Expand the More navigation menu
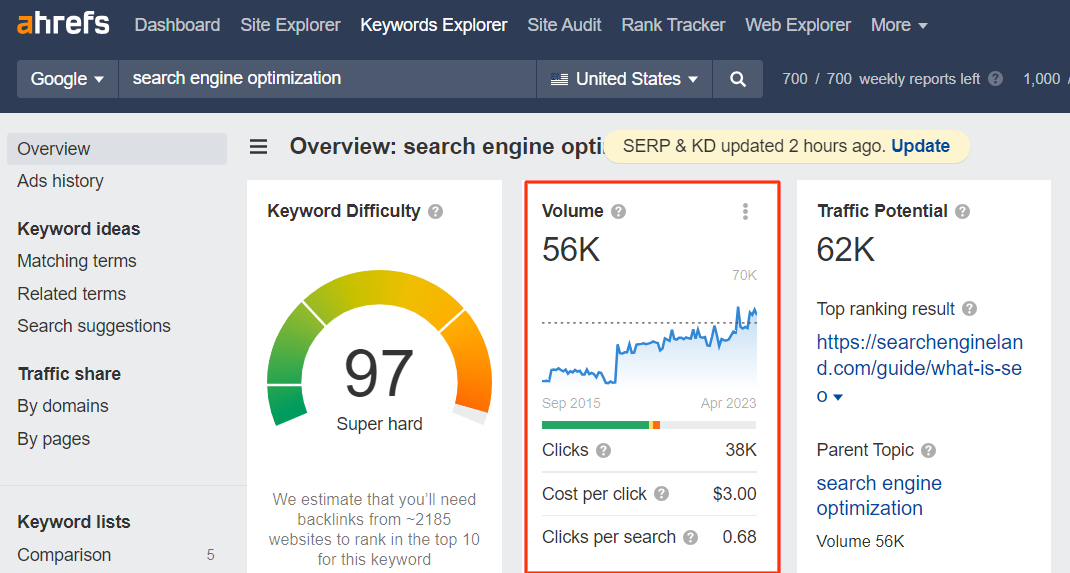 (x=899, y=25)
